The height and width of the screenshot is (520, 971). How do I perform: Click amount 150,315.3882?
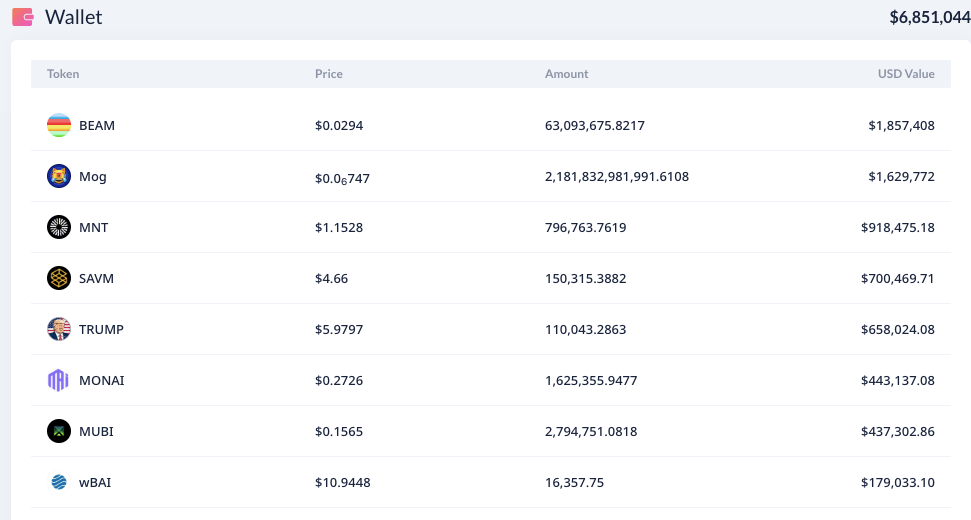(x=585, y=279)
